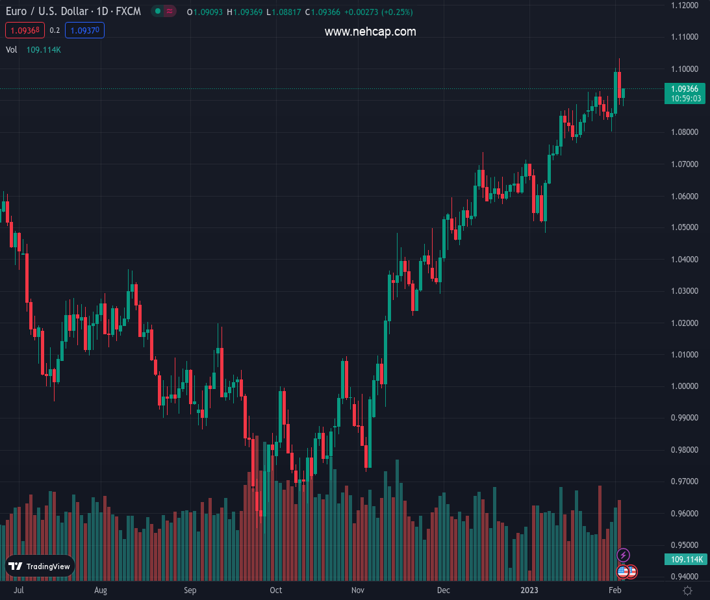The image size is (710, 600).
Task: Click the 1.10000 level on price scale
Action: tap(685, 69)
